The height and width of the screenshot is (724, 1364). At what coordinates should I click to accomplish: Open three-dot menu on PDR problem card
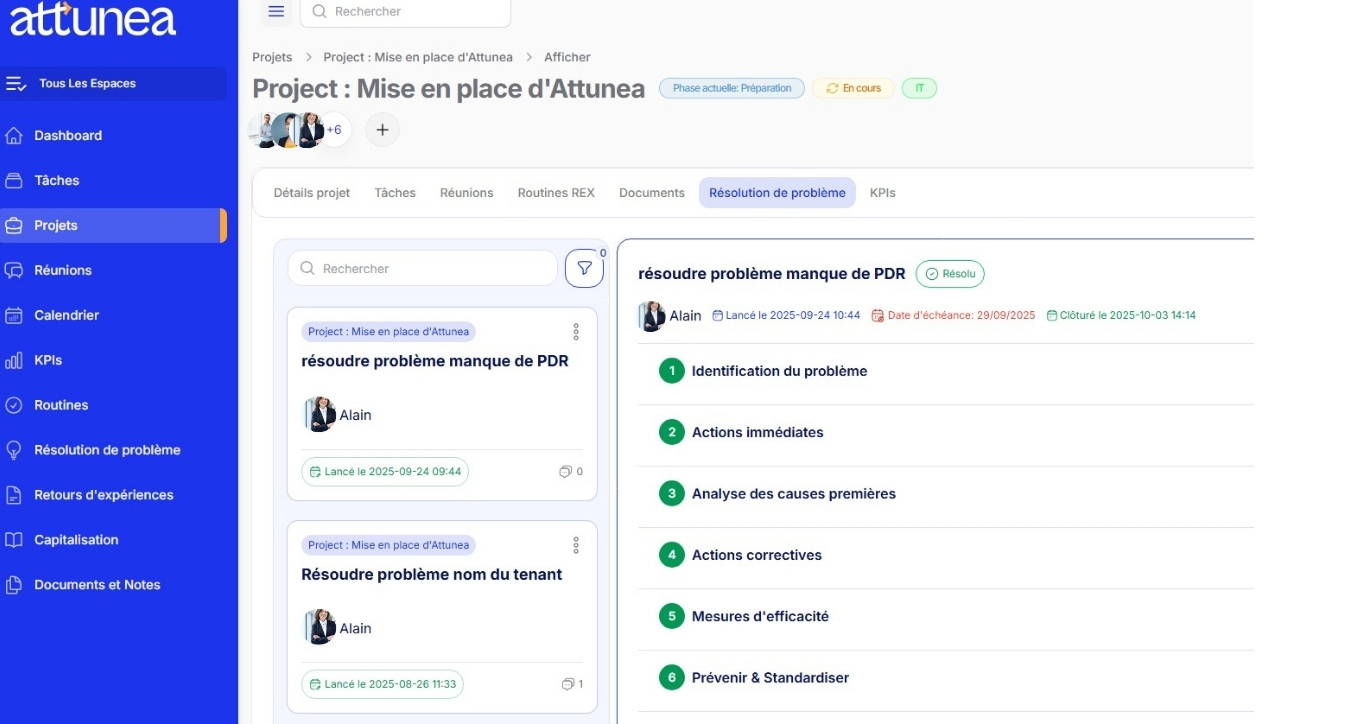(576, 332)
